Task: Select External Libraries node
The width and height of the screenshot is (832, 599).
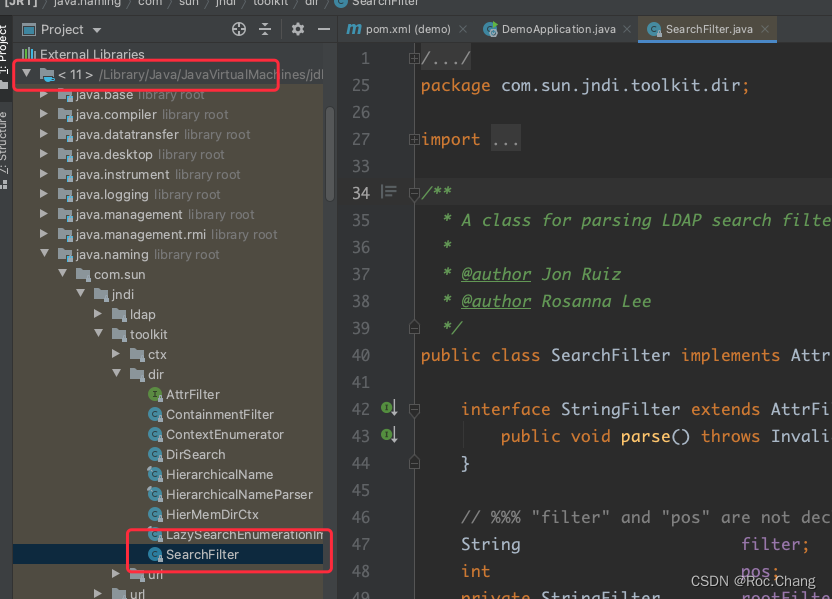Action: (92, 54)
